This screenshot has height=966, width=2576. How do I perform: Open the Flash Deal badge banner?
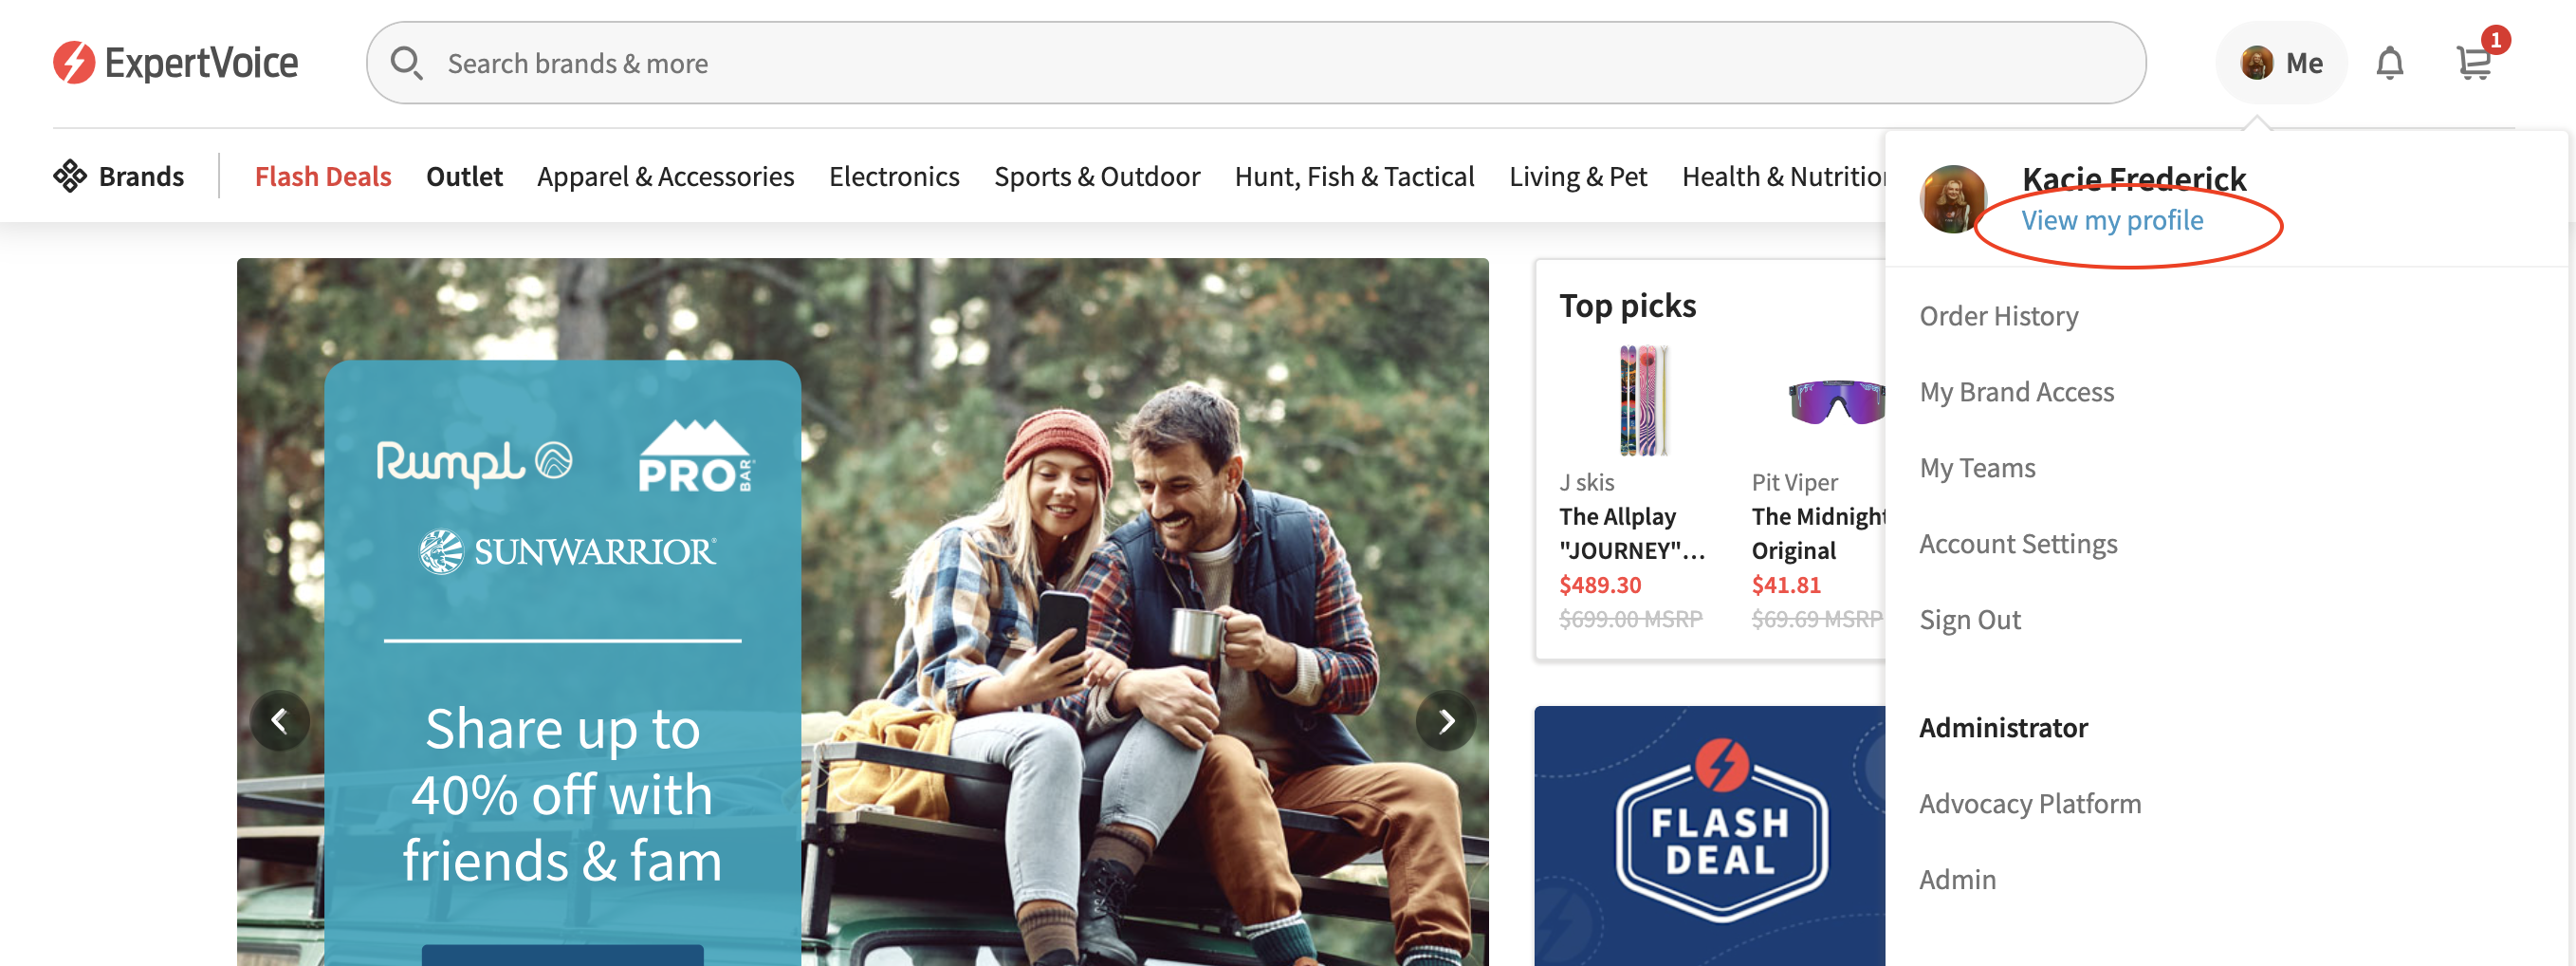point(1710,836)
